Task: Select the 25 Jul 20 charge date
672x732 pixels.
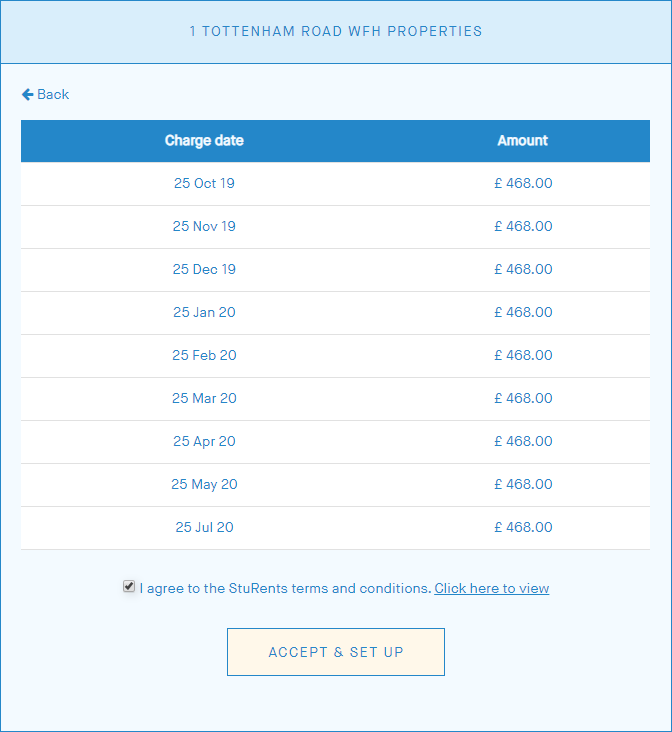Action: coord(204,527)
